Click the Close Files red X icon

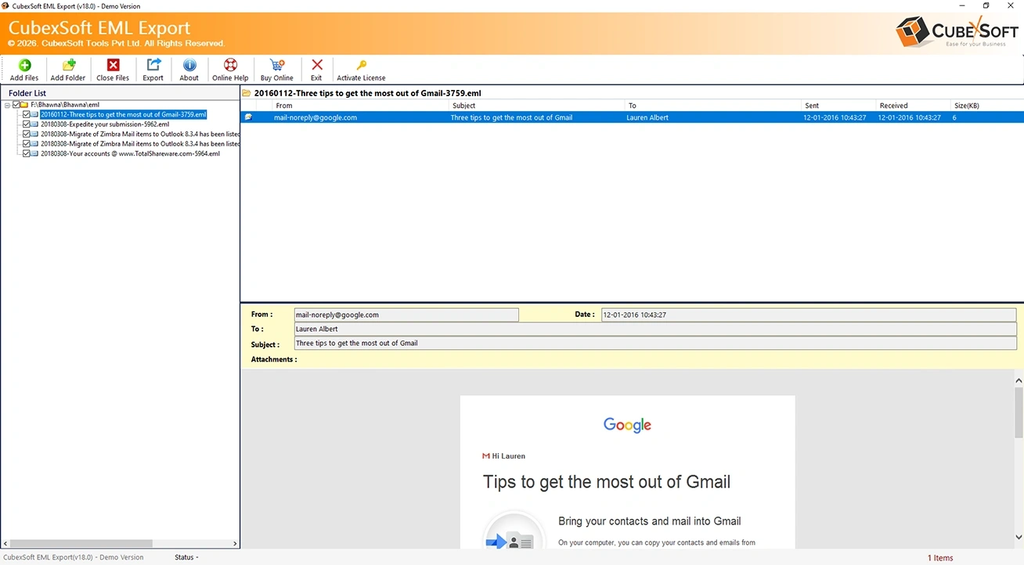(x=113, y=69)
